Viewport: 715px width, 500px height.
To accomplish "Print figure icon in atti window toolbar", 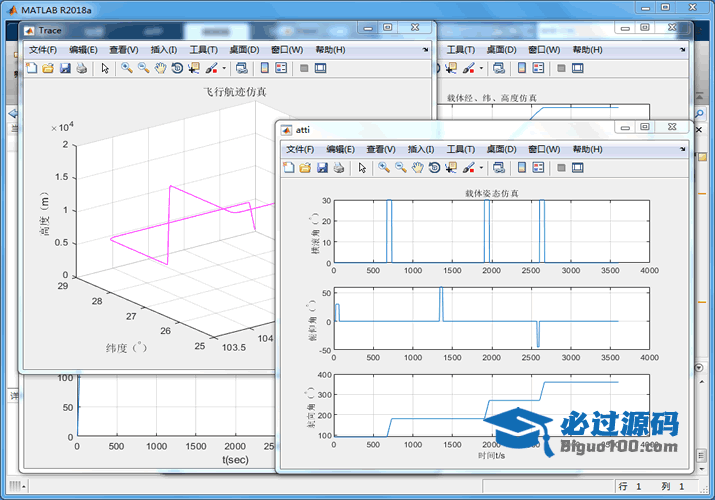I will pyautogui.click(x=339, y=168).
